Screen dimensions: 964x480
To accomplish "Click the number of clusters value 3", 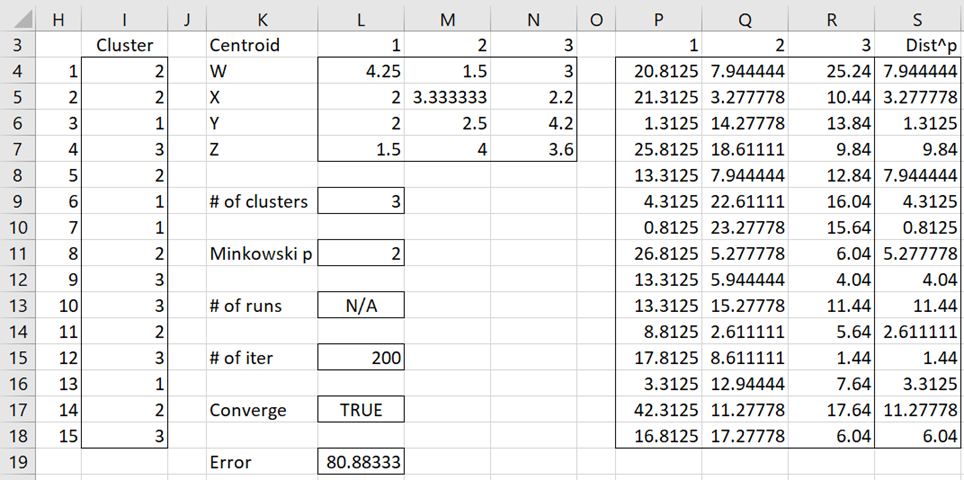I will [x=361, y=201].
